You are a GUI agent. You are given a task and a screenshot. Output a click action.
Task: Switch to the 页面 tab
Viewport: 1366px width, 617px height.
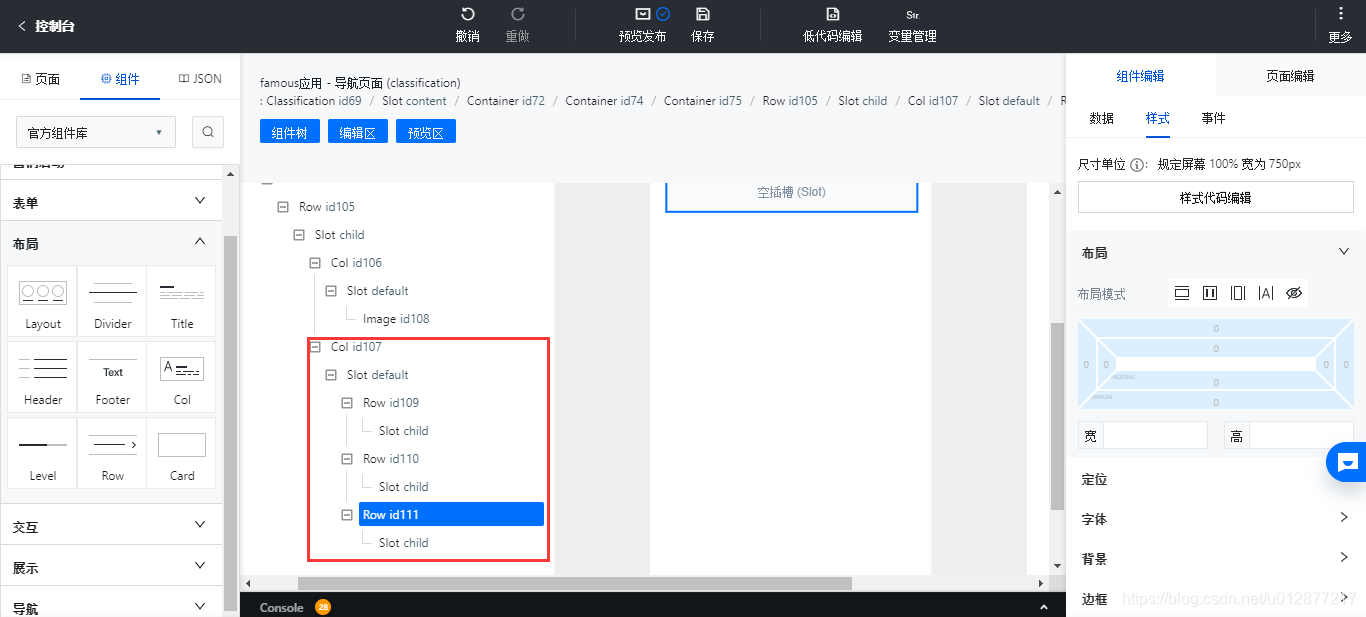(40, 79)
